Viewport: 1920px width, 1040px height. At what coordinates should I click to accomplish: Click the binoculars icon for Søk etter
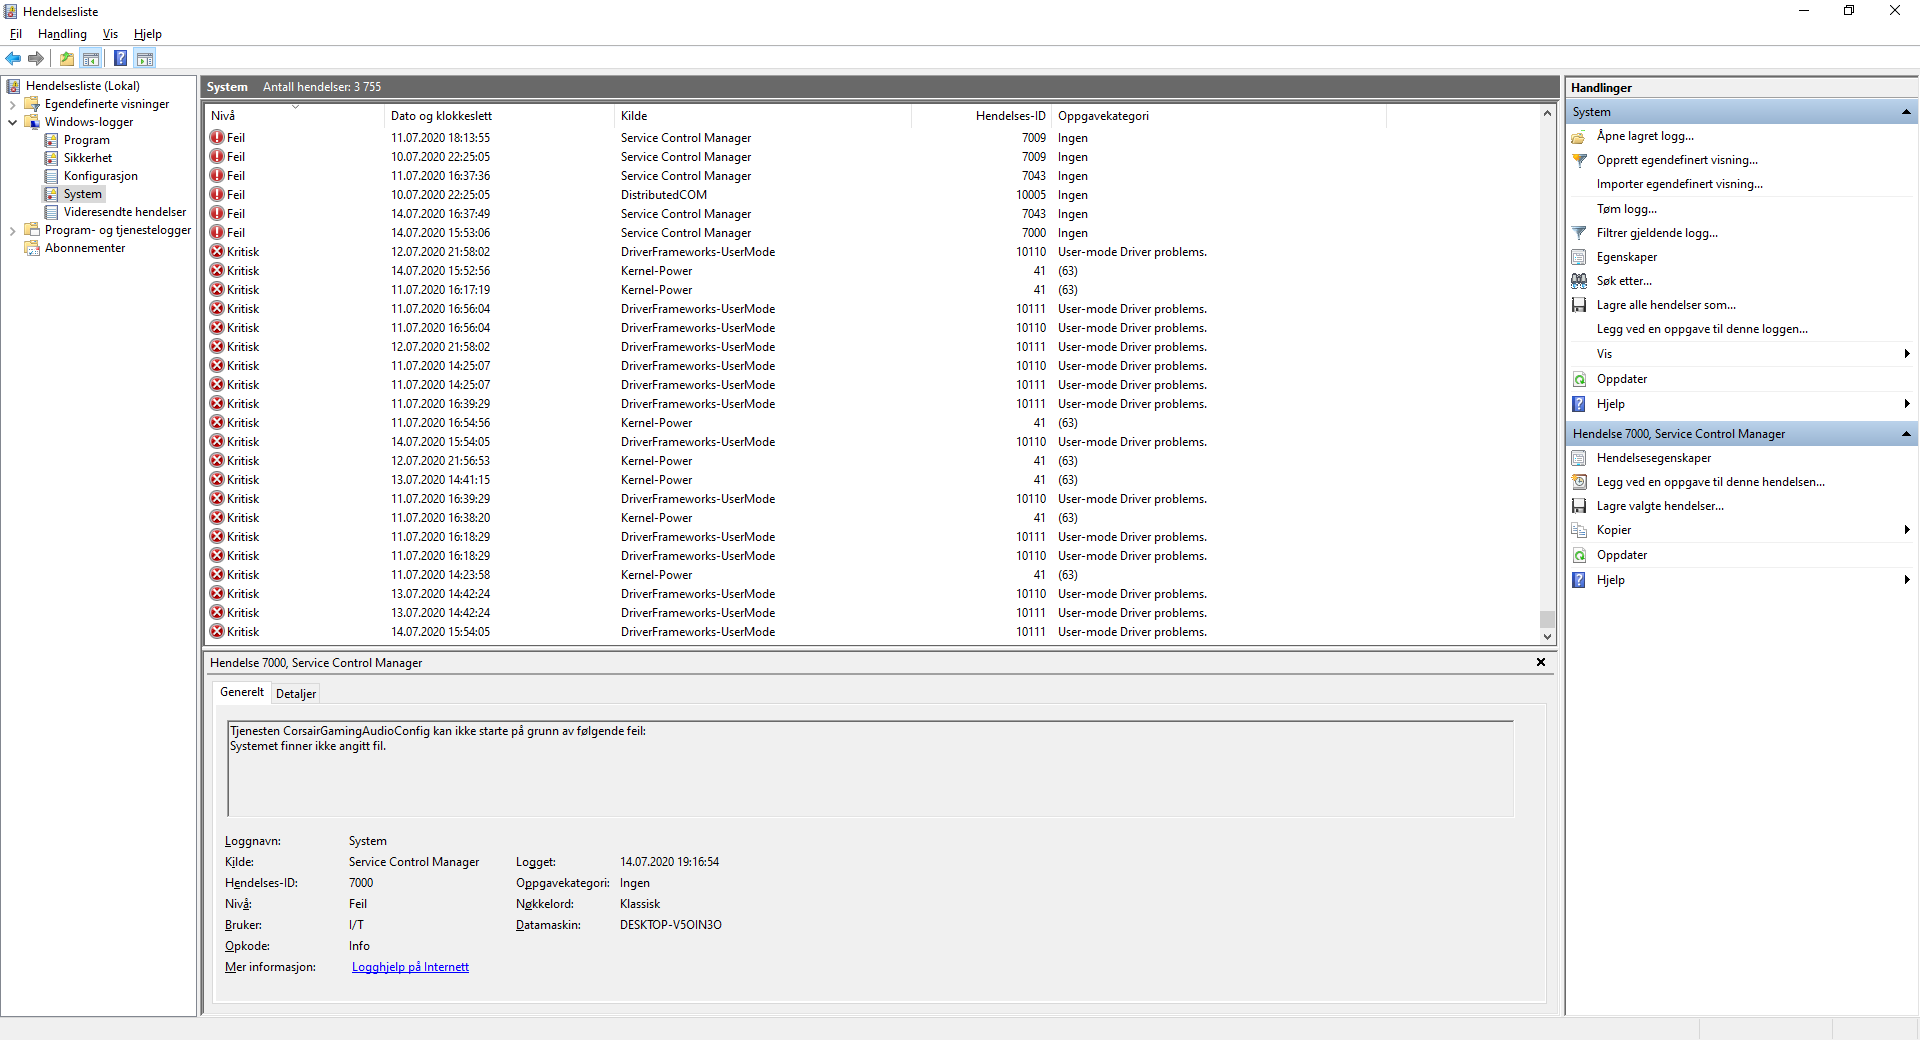point(1579,282)
